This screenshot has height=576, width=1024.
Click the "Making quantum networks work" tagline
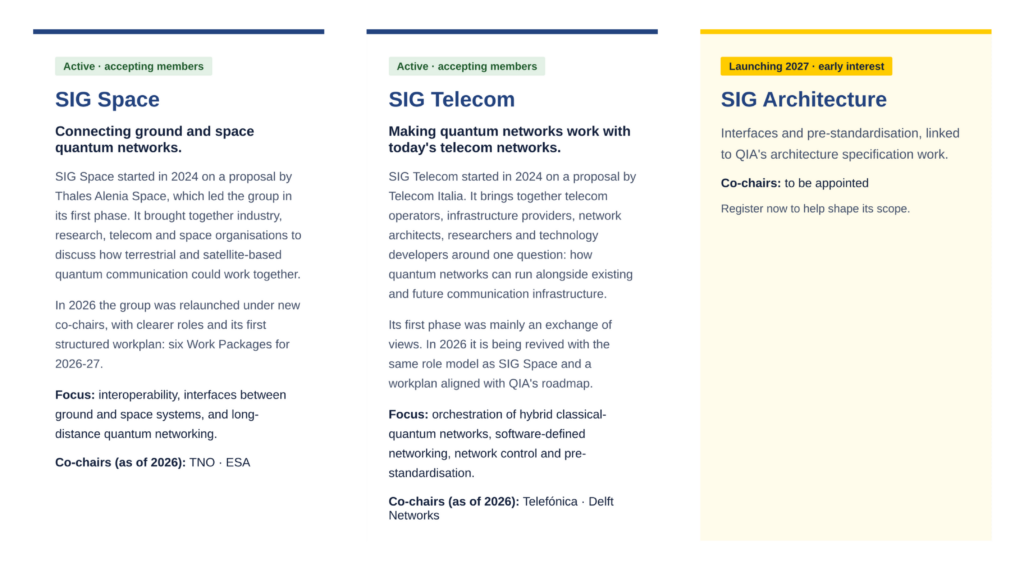pyautogui.click(x=509, y=139)
